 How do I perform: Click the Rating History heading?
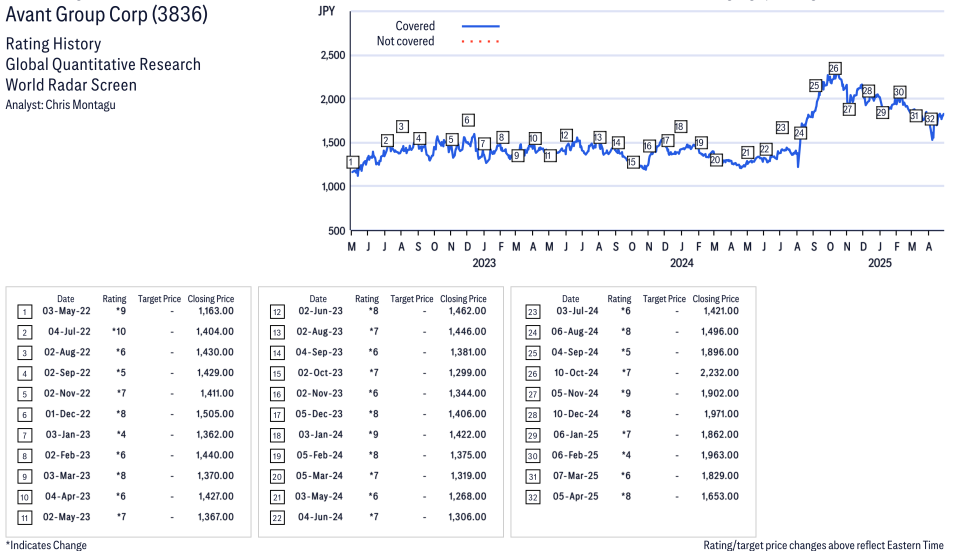tap(53, 44)
